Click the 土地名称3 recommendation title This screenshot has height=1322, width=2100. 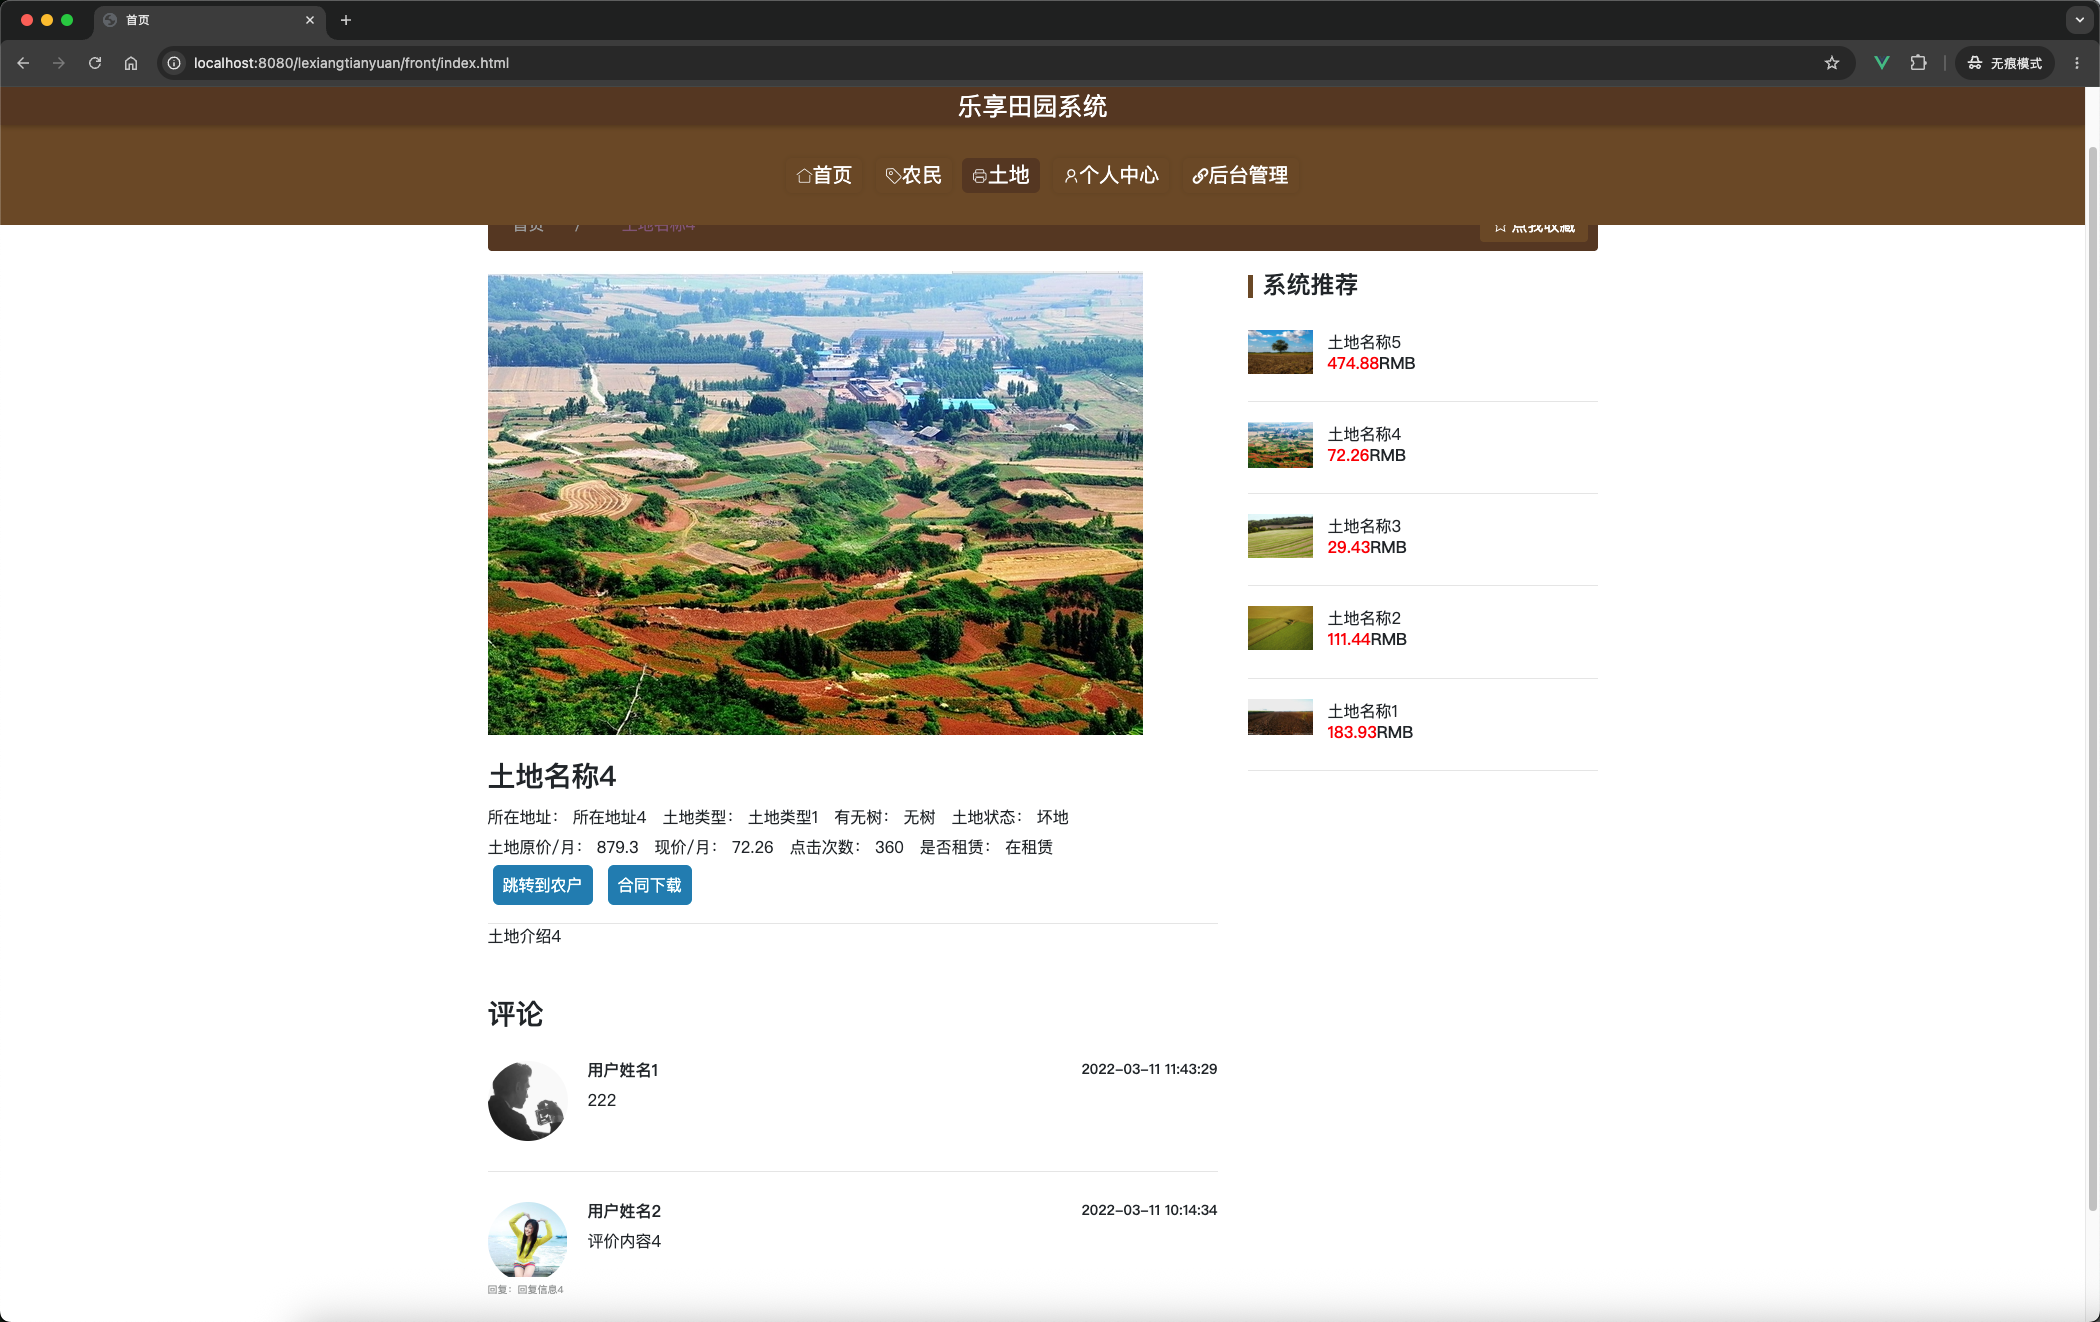(1364, 526)
